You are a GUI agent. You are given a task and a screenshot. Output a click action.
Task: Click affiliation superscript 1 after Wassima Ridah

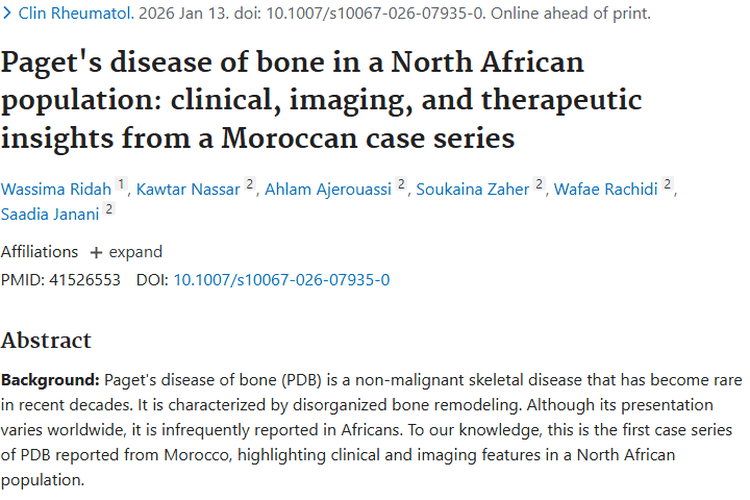pyautogui.click(x=121, y=186)
